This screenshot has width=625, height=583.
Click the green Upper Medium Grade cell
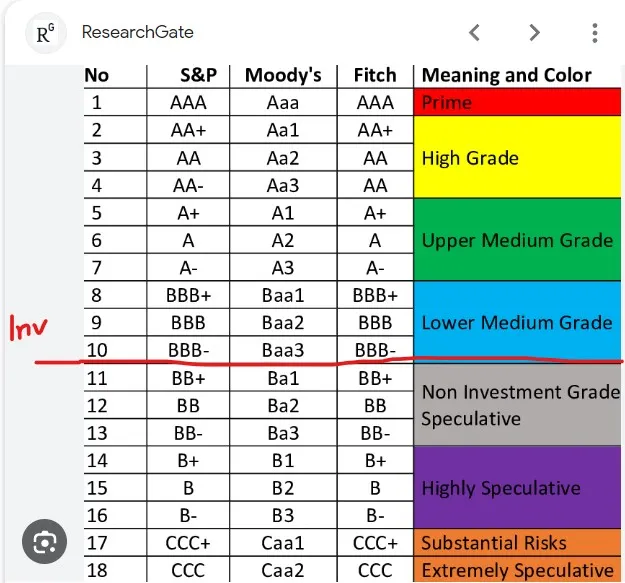517,240
